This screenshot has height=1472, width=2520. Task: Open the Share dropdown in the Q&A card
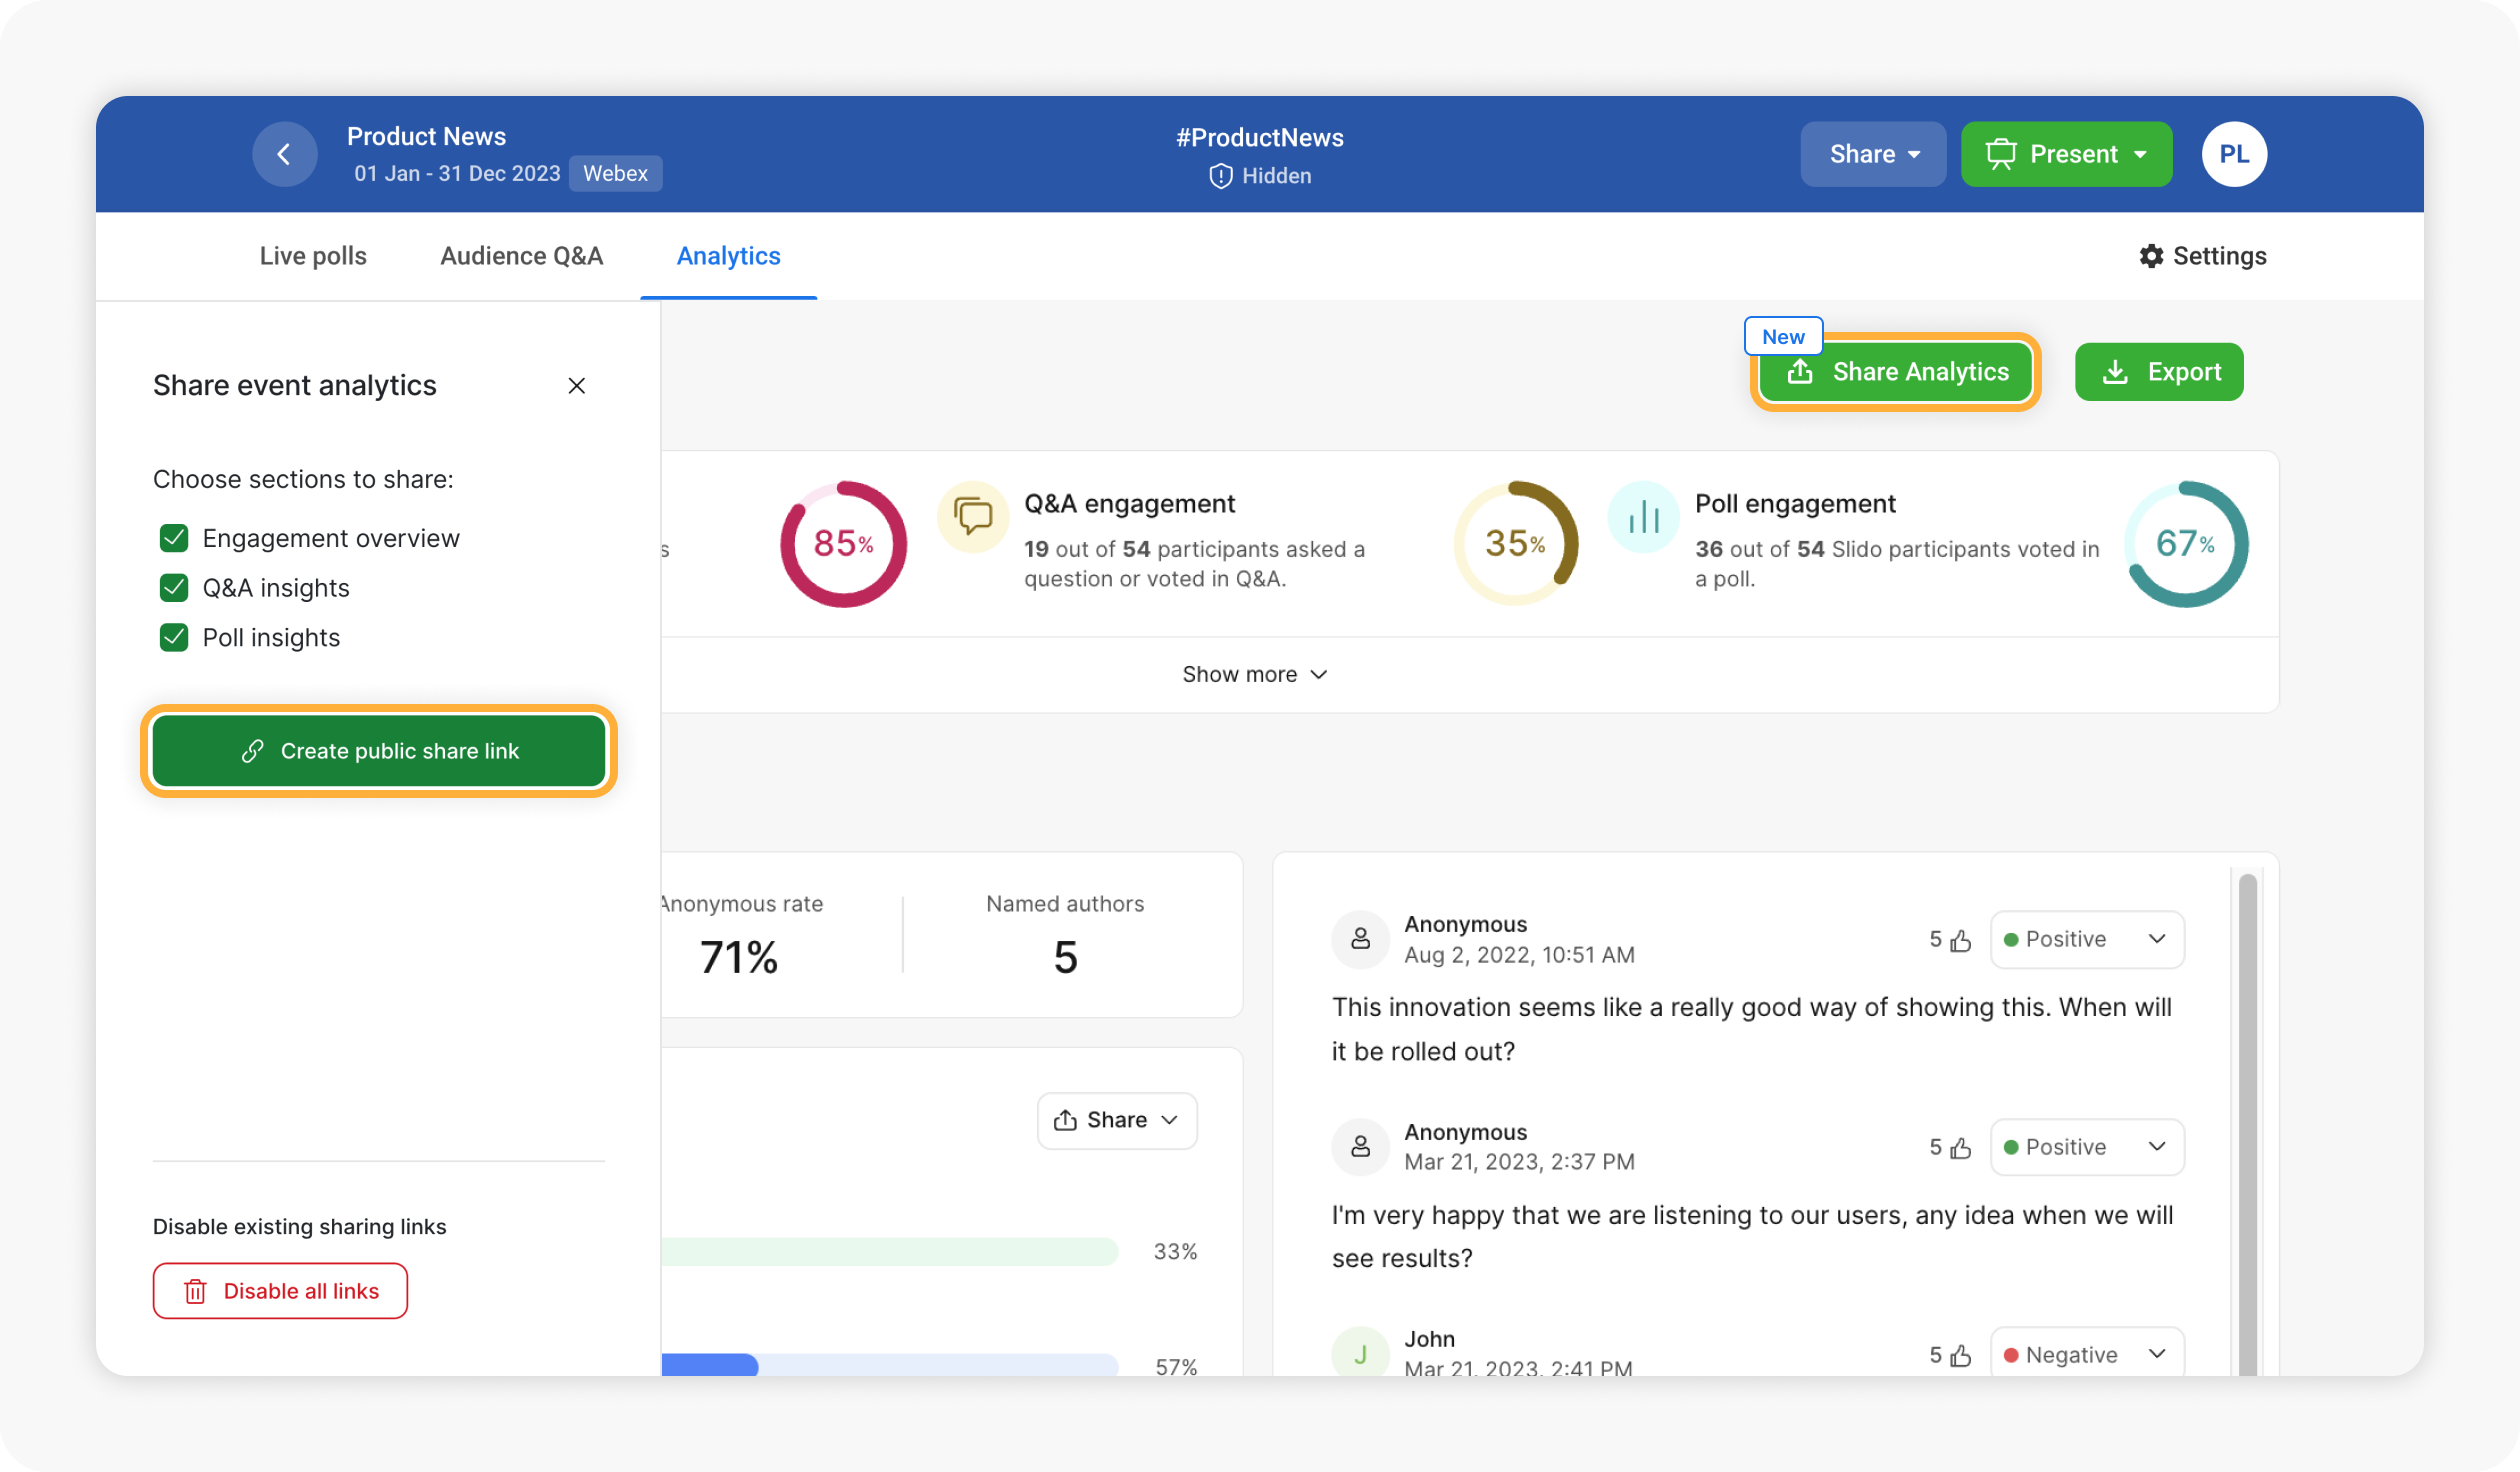[x=1116, y=1120]
